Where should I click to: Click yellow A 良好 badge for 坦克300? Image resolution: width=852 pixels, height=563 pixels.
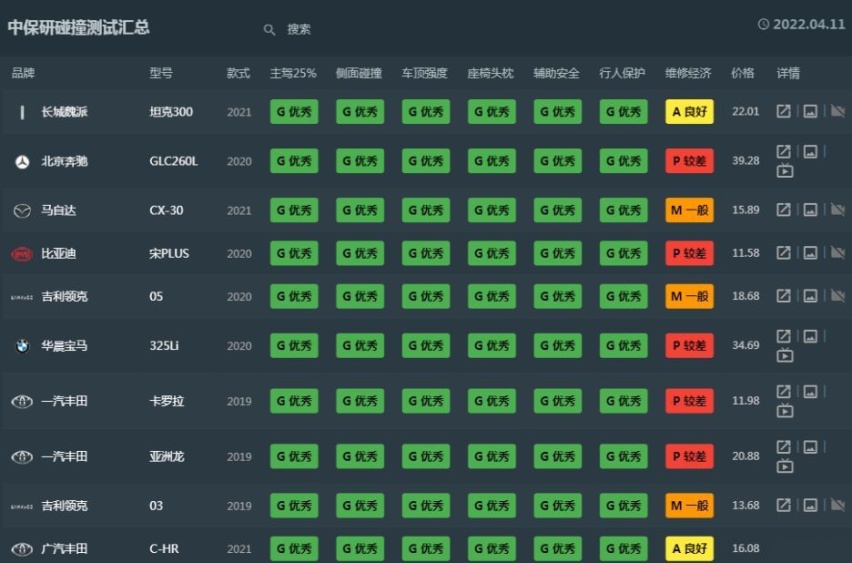tap(689, 111)
